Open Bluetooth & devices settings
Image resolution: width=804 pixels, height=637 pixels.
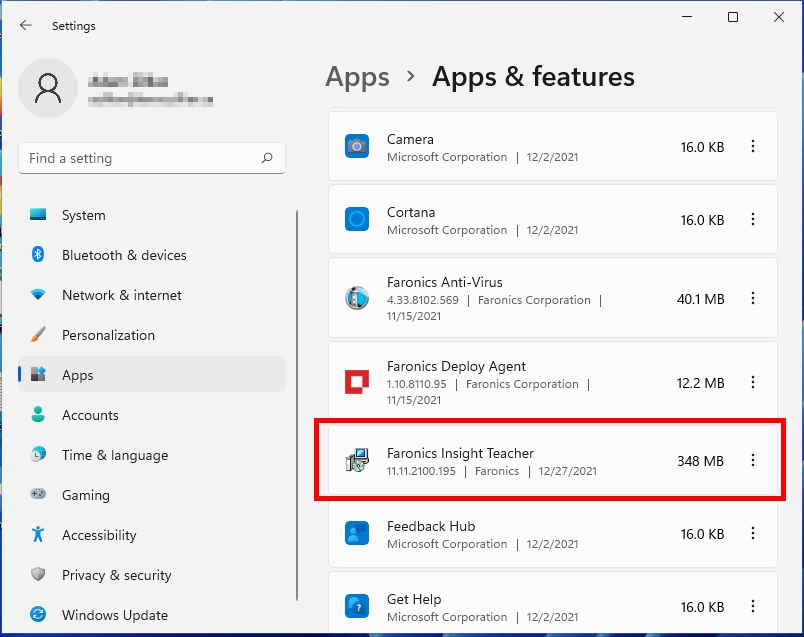click(124, 255)
